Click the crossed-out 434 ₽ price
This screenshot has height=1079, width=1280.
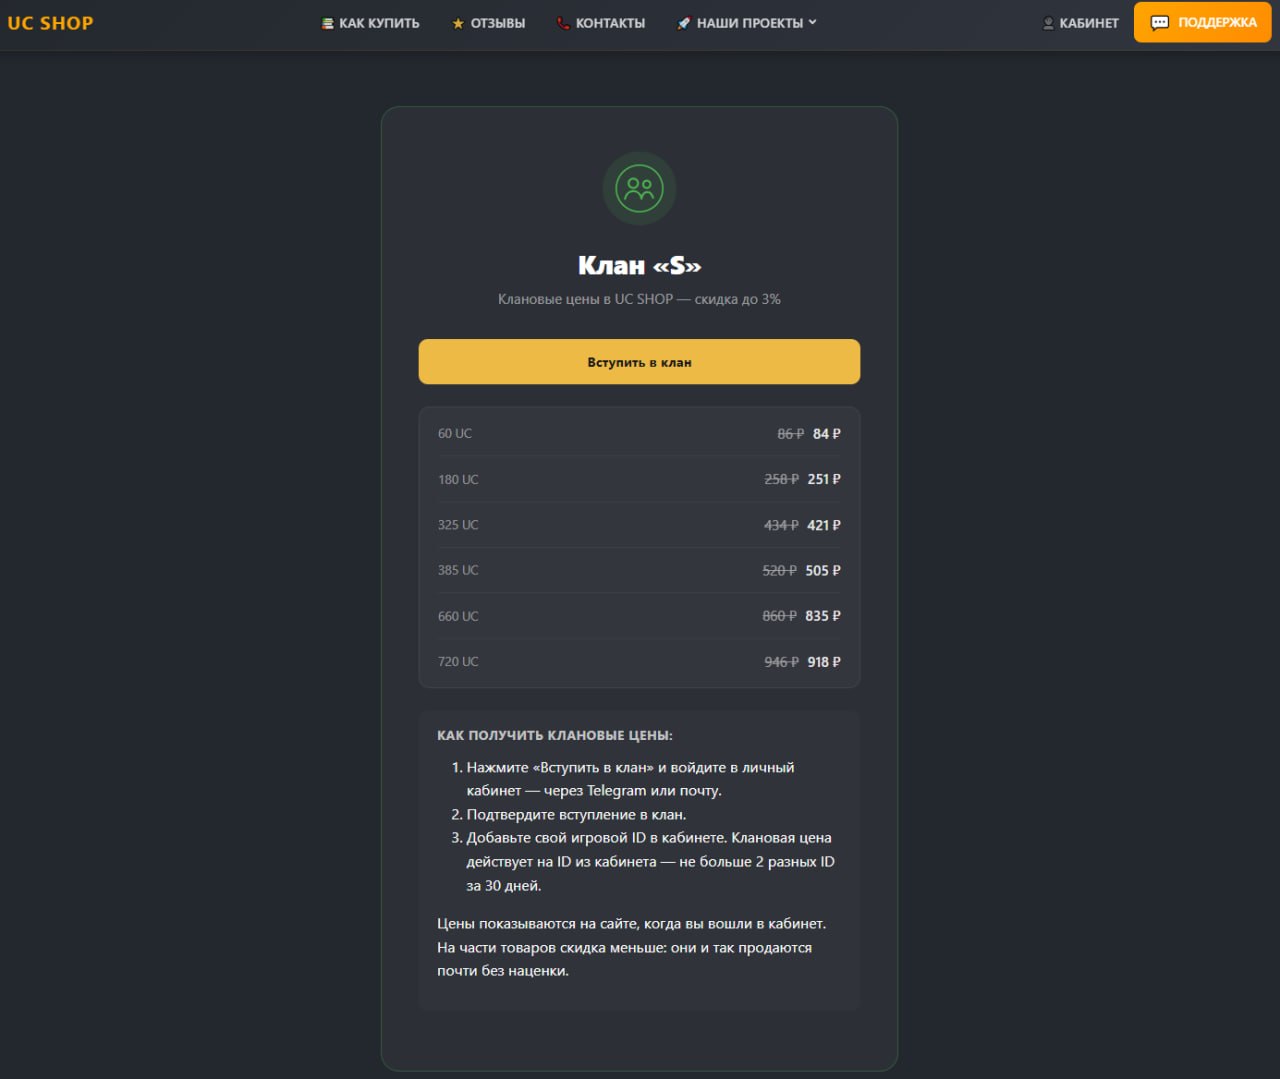[x=782, y=525]
